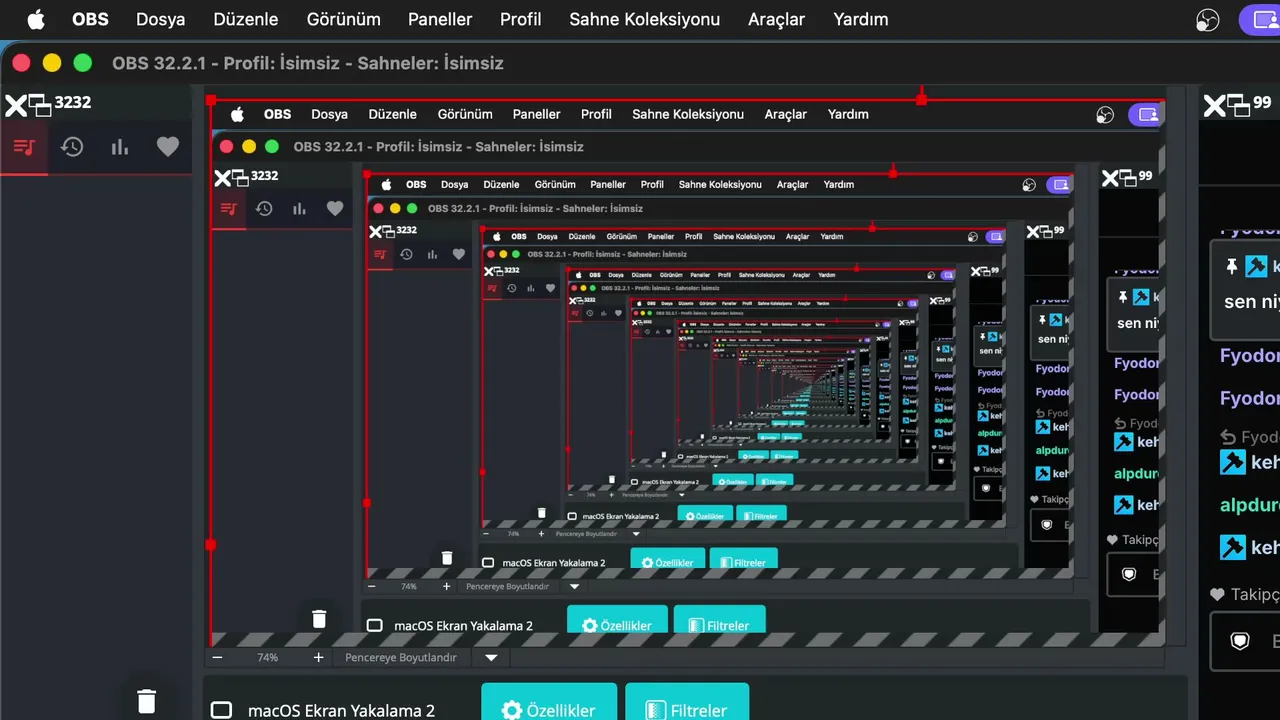Zoom in with the main preview's plus button
The width and height of the screenshot is (1280, 720).
pos(318,658)
